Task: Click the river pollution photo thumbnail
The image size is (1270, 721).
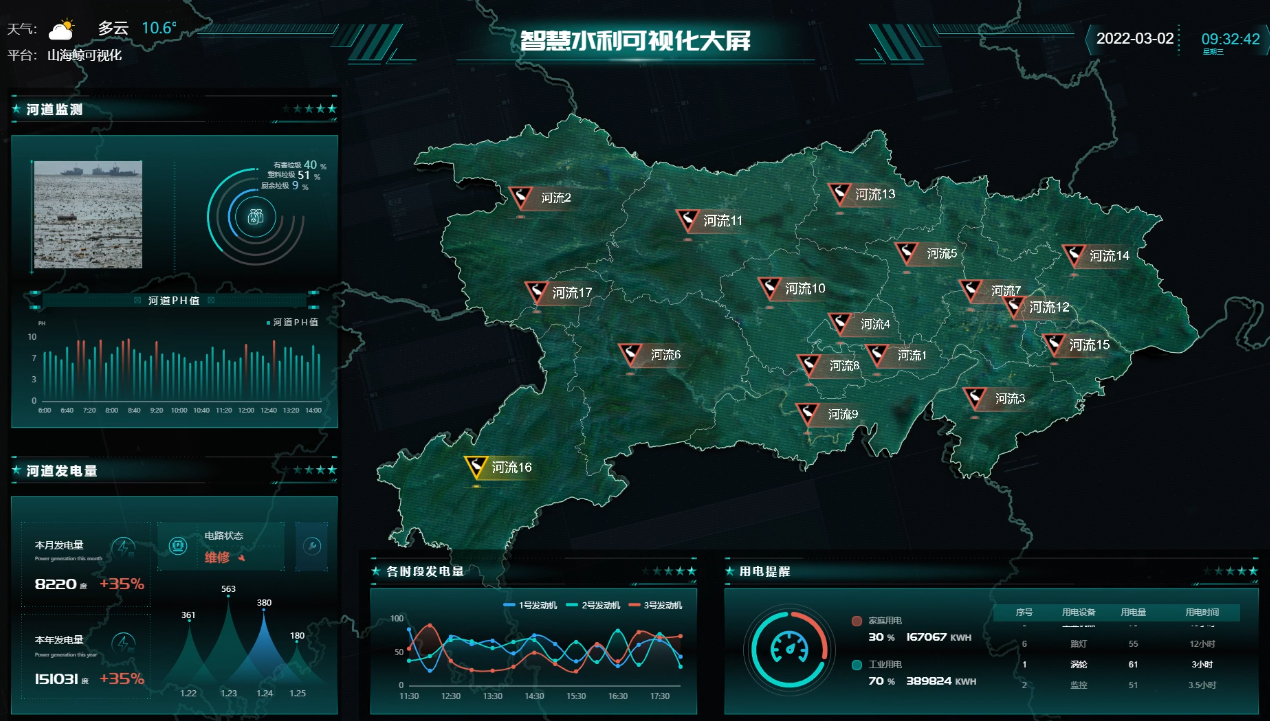Action: tap(88, 215)
